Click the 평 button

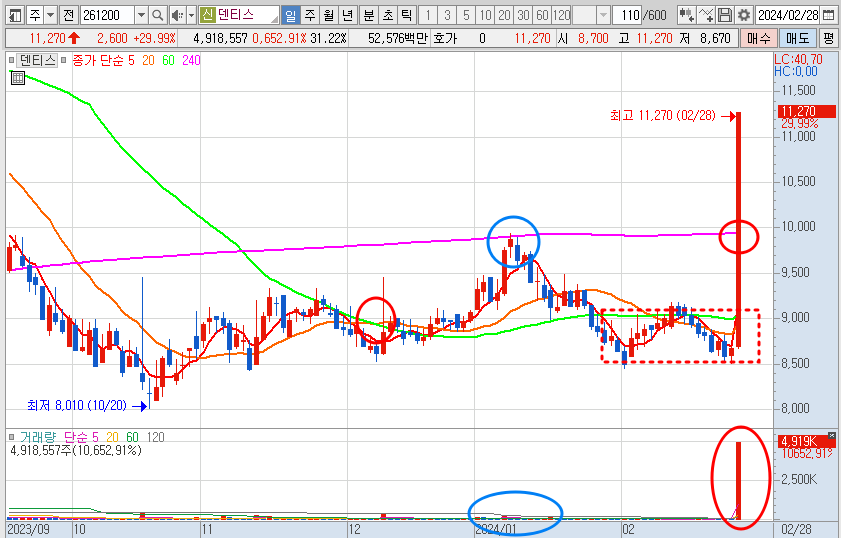coord(829,38)
